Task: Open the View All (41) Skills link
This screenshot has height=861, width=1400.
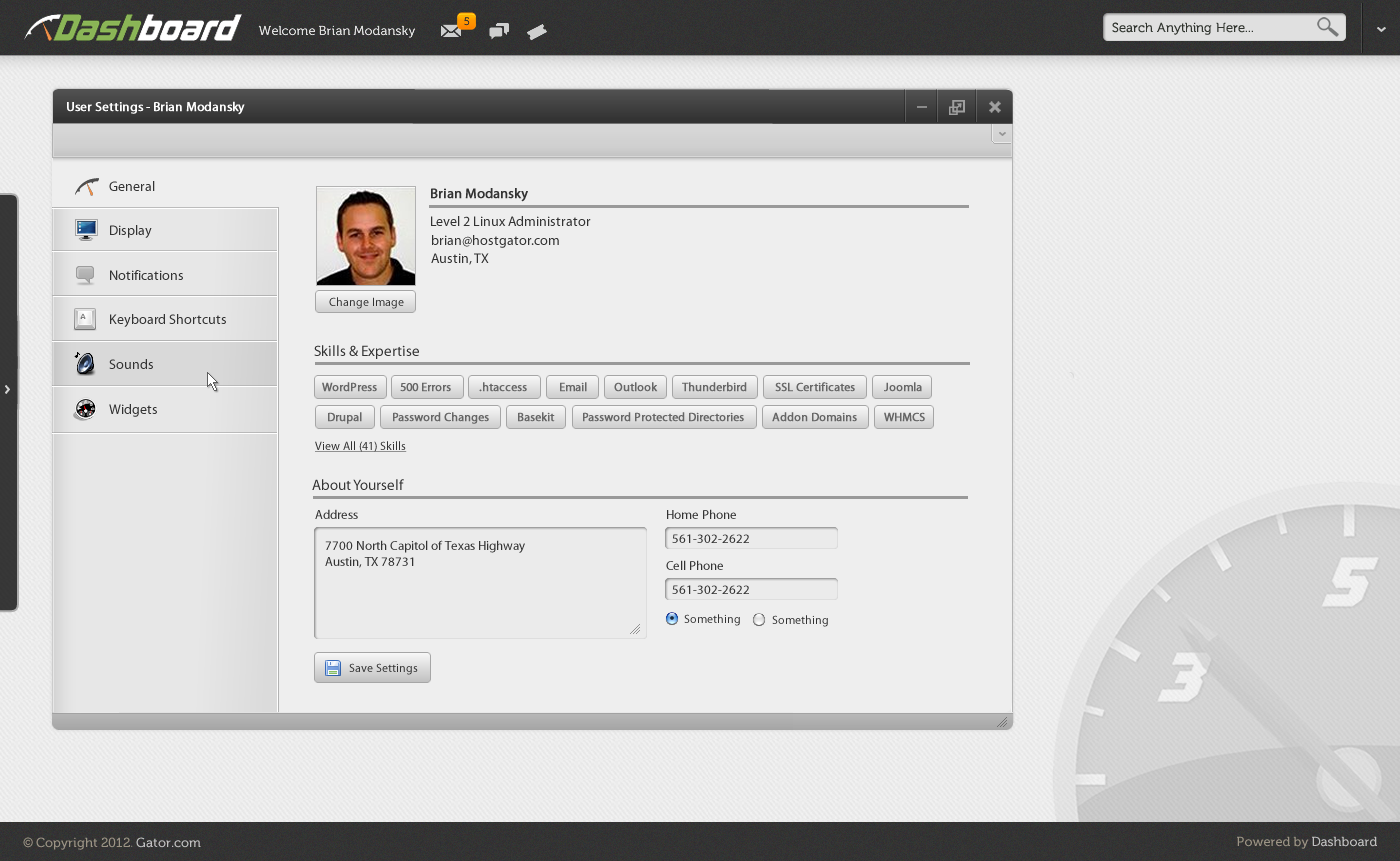Action: pyautogui.click(x=360, y=446)
